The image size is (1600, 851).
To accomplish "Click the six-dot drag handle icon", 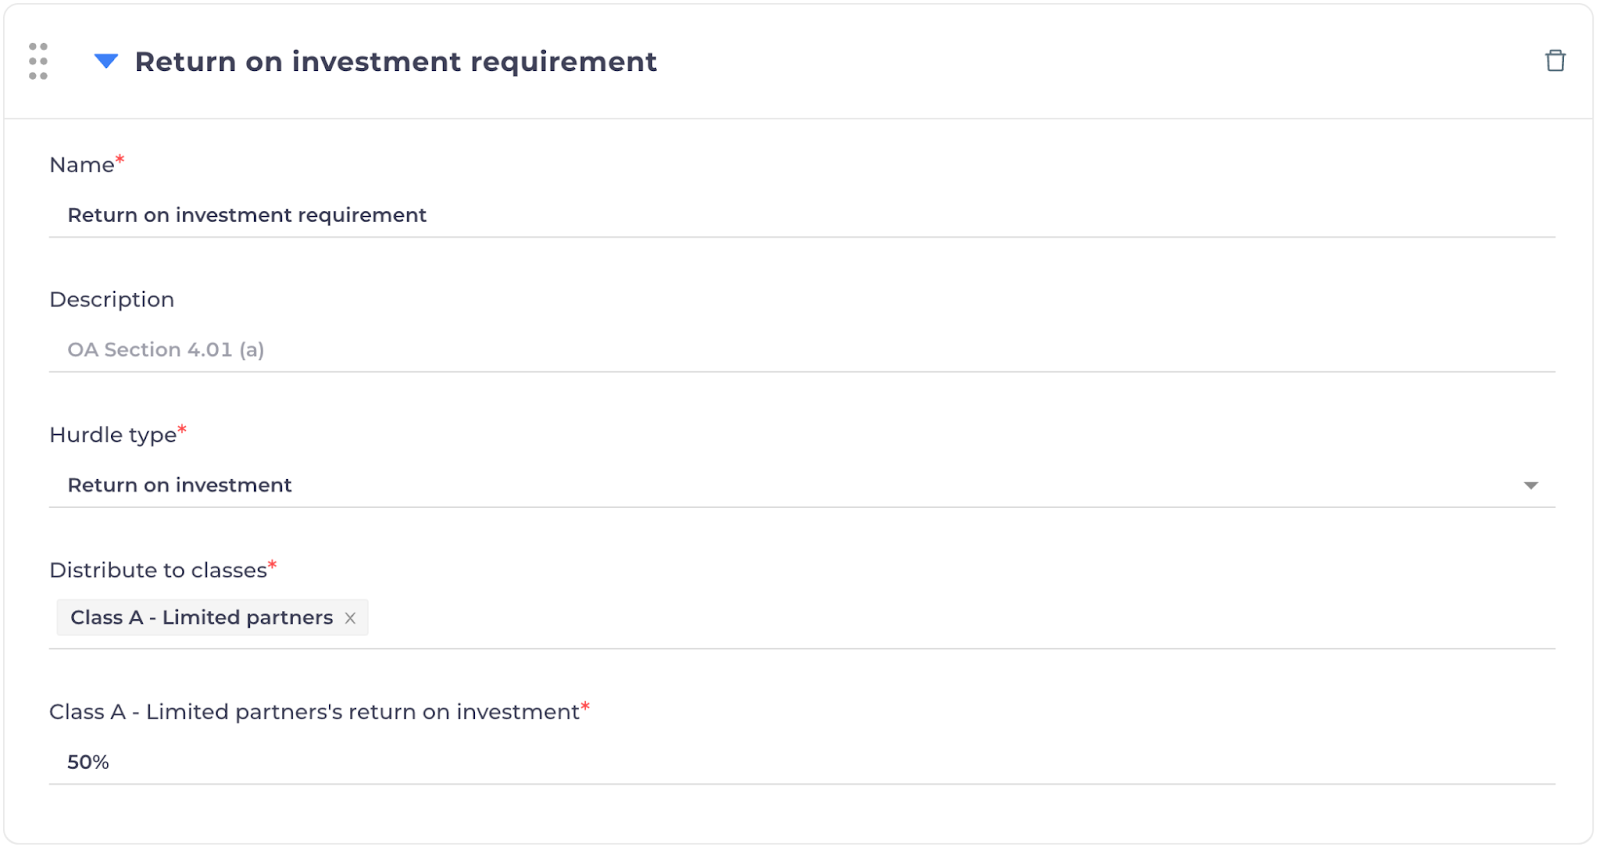I will [x=38, y=61].
